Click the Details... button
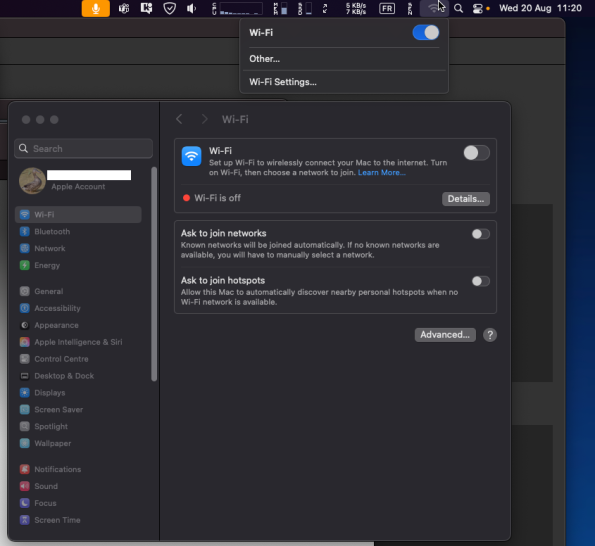This screenshot has height=546, width=595. pos(466,199)
